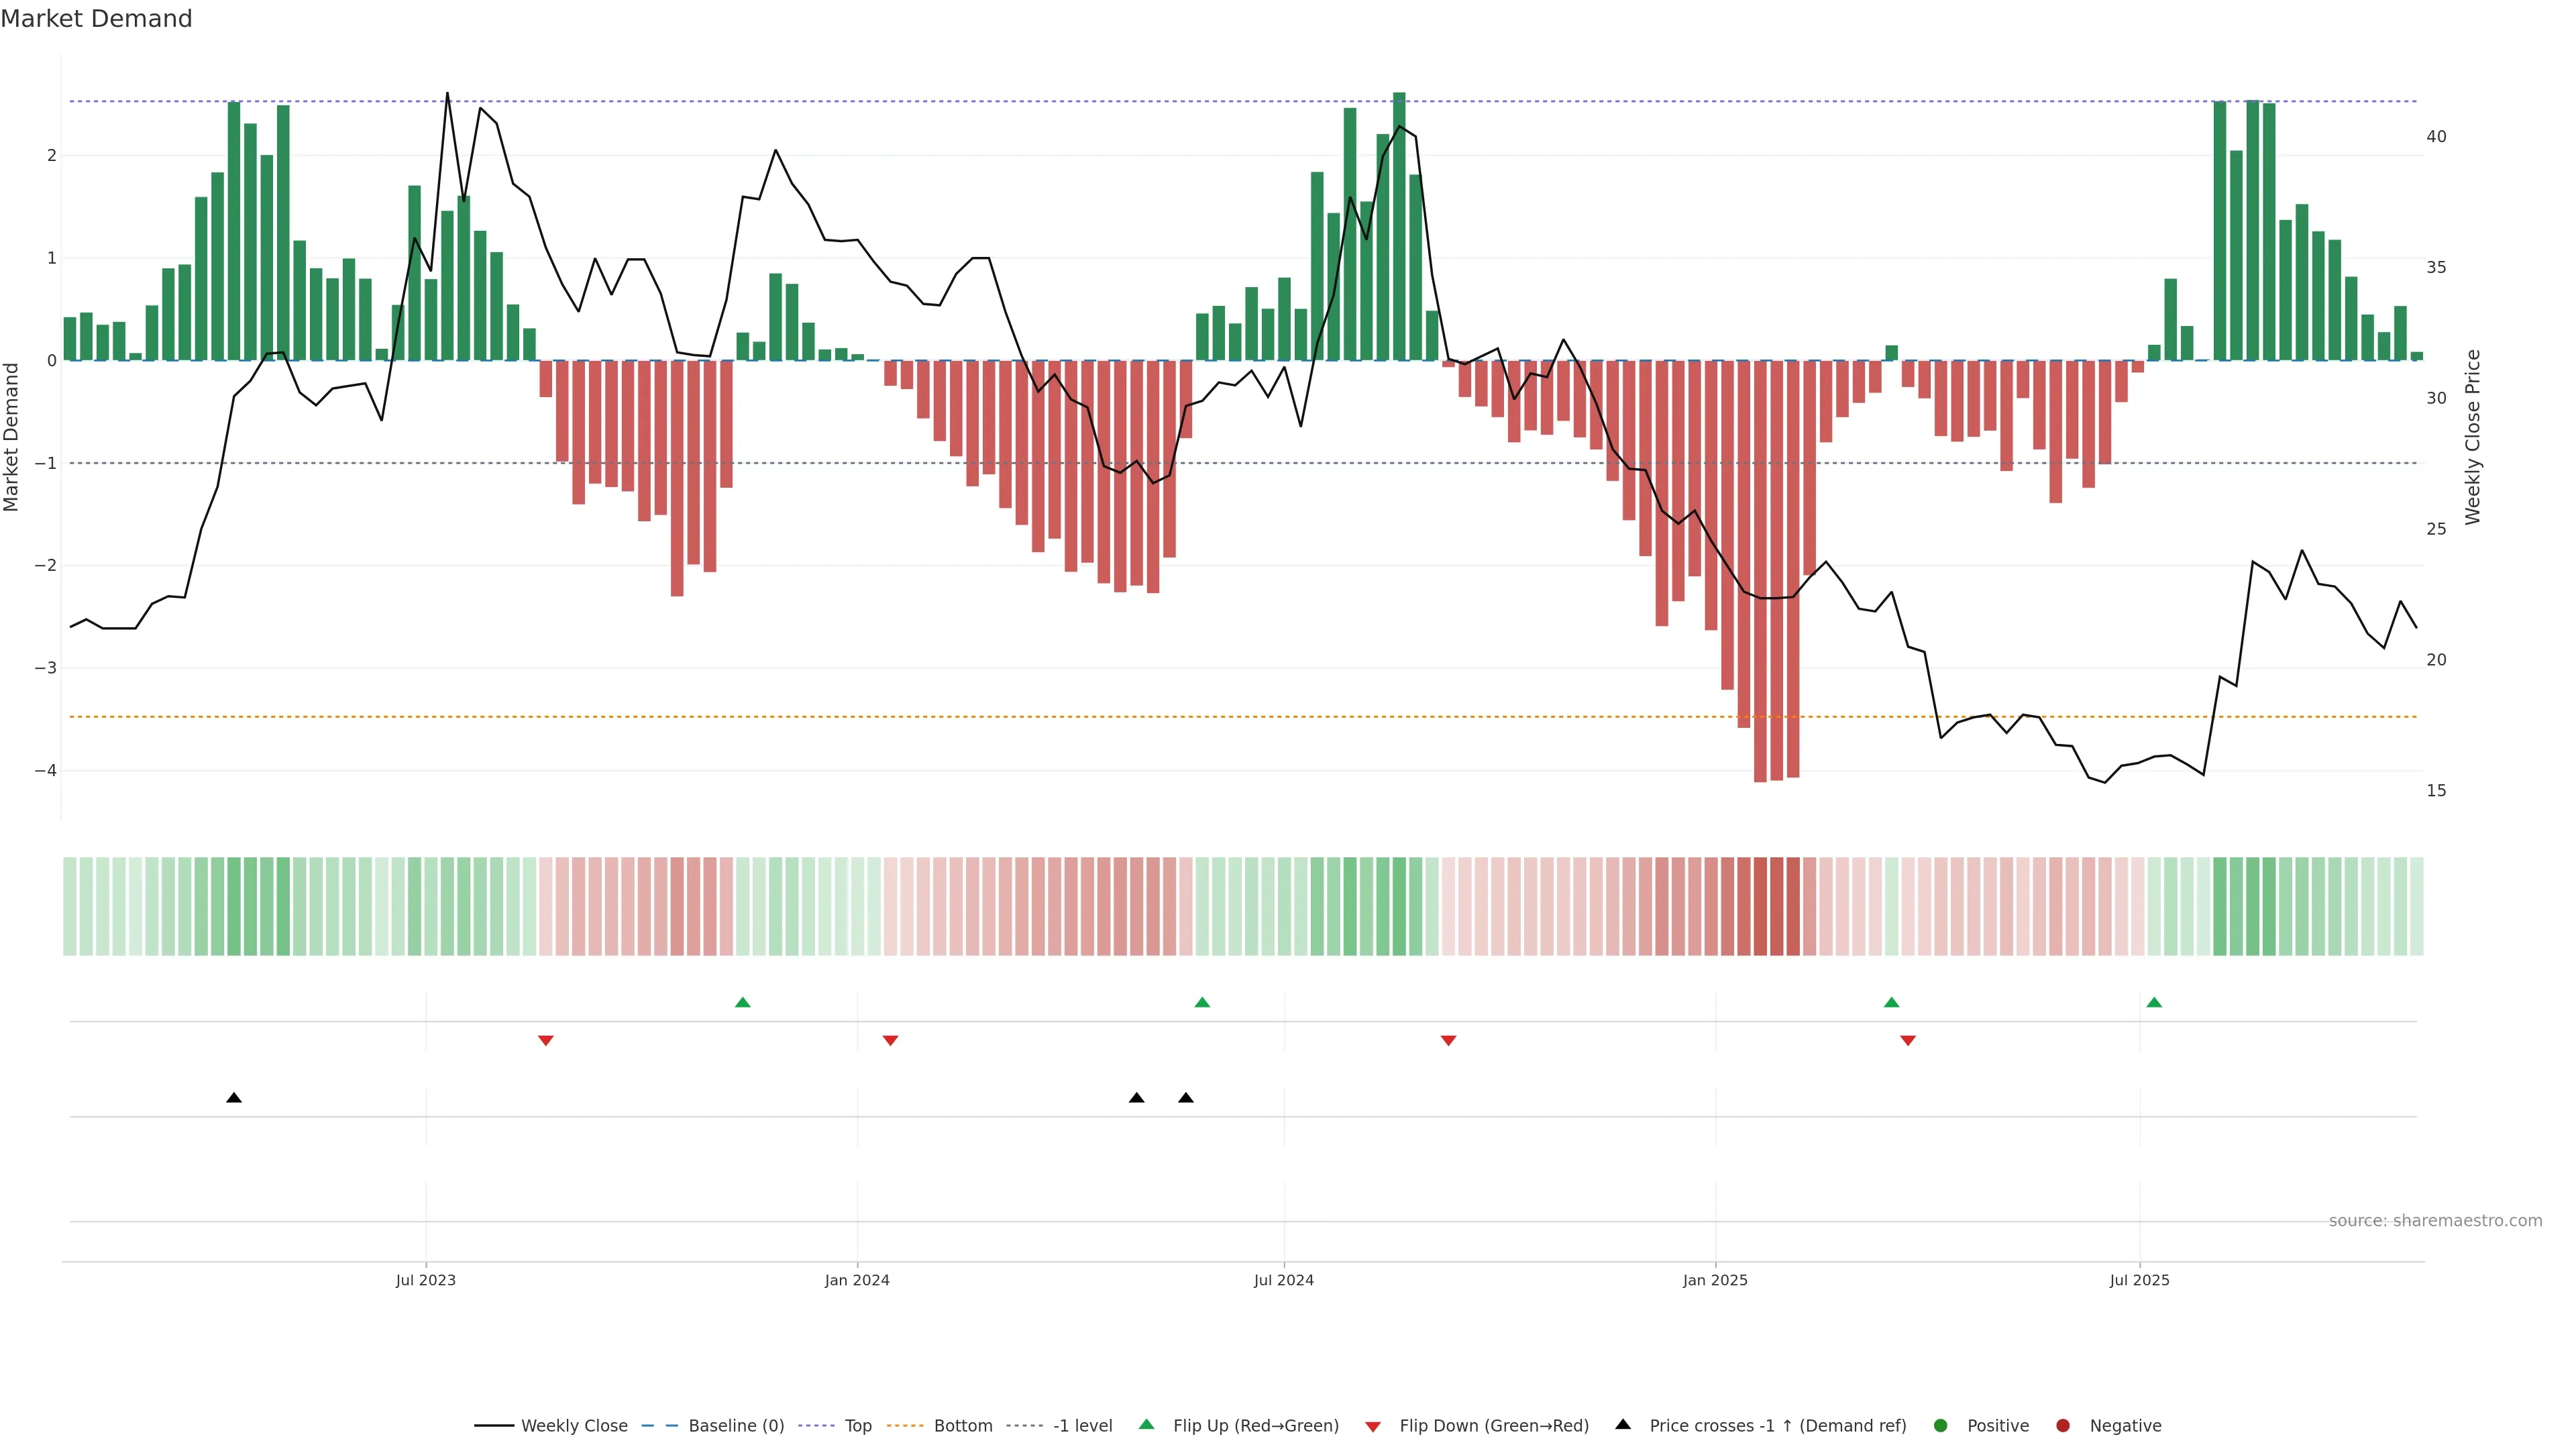This screenshot has height=1449, width=2576.
Task: Click the Market Demand chart title
Action: (96, 19)
